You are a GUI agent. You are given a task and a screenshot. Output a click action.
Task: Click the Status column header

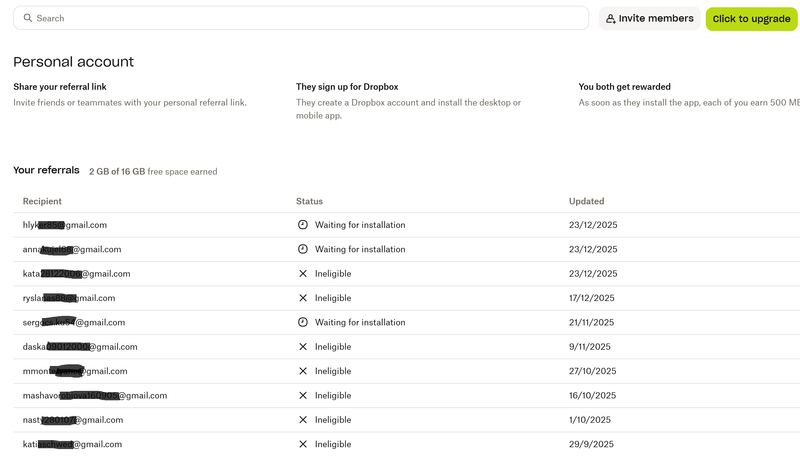coord(309,201)
